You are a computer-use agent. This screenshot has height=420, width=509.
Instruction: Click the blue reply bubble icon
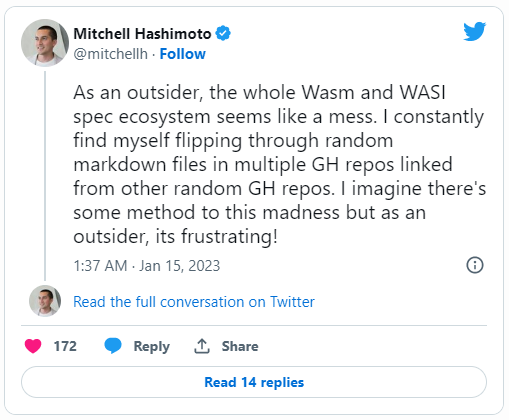tap(113, 346)
